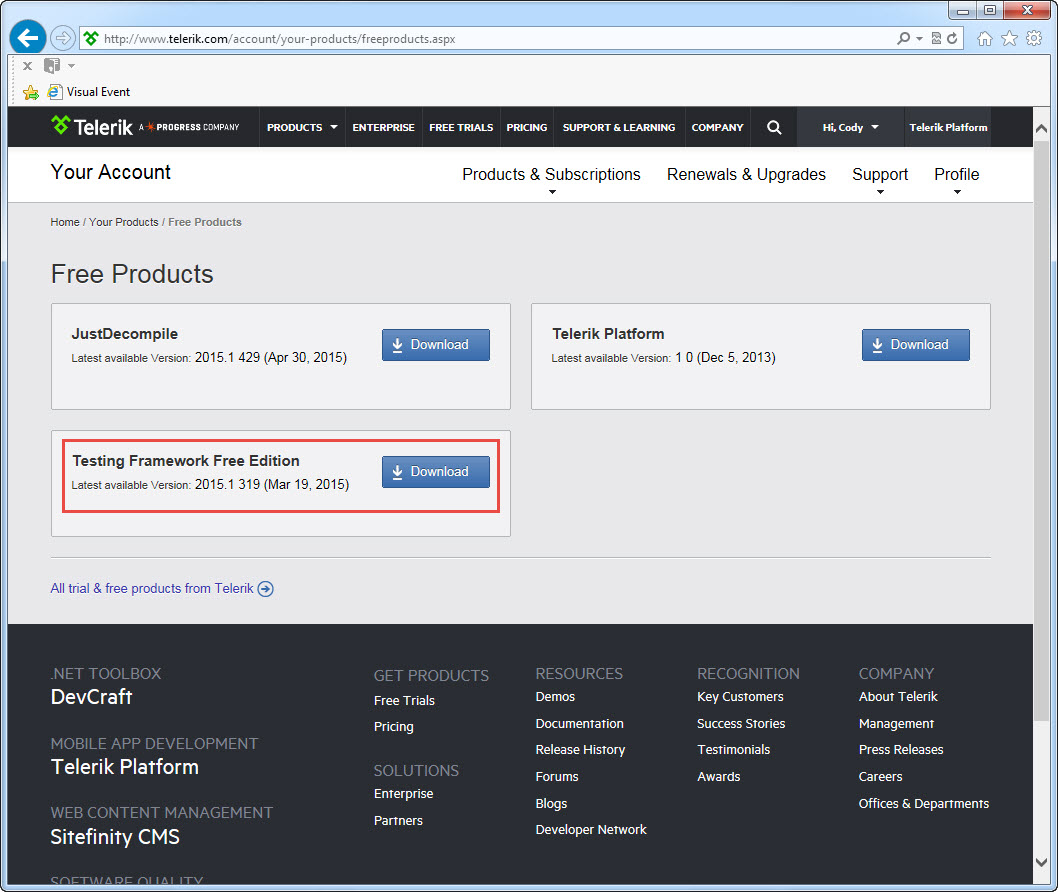Viewport: 1058px width, 892px height.
Task: Download JustDecompile
Action: click(x=435, y=345)
